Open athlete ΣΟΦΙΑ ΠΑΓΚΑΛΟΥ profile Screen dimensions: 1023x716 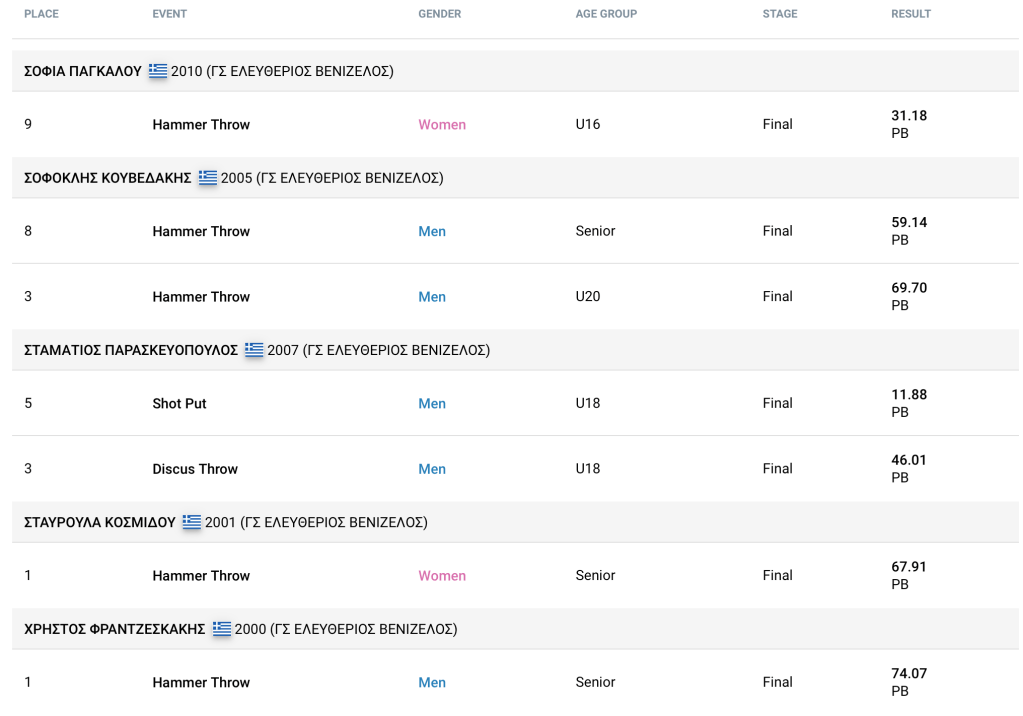click(83, 72)
